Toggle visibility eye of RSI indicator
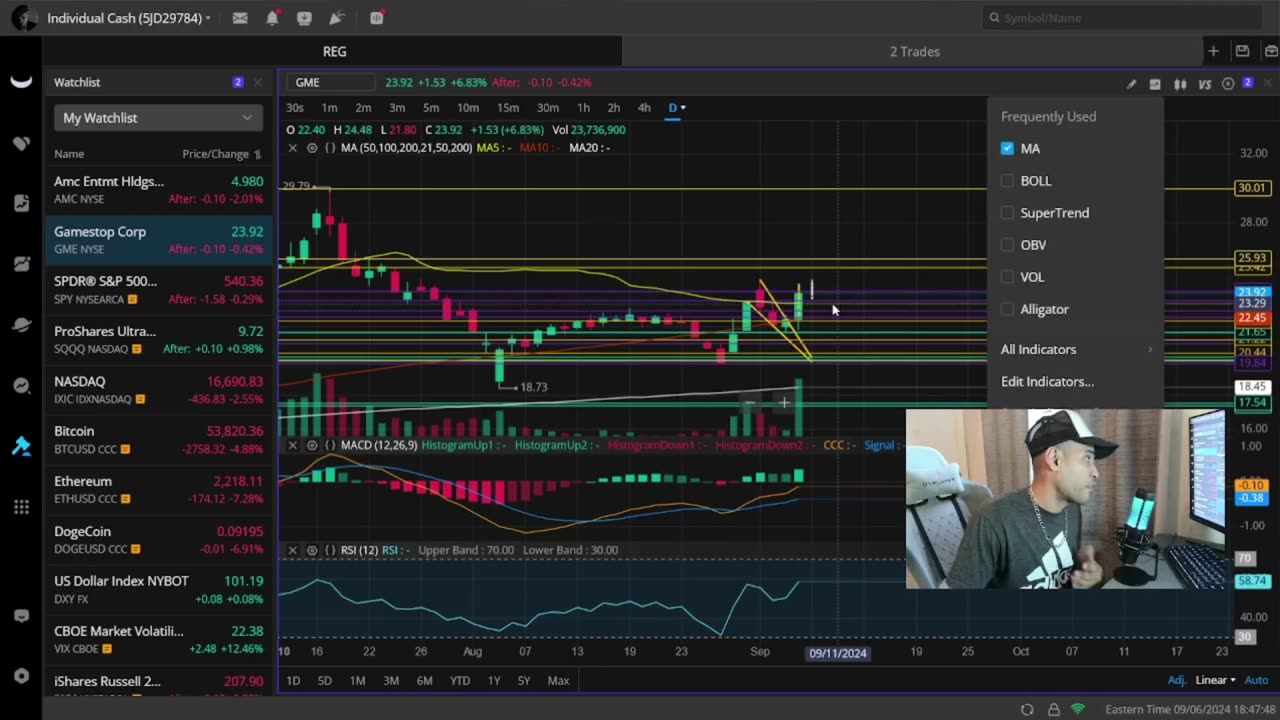Screen dimensions: 1280x720 (312, 550)
